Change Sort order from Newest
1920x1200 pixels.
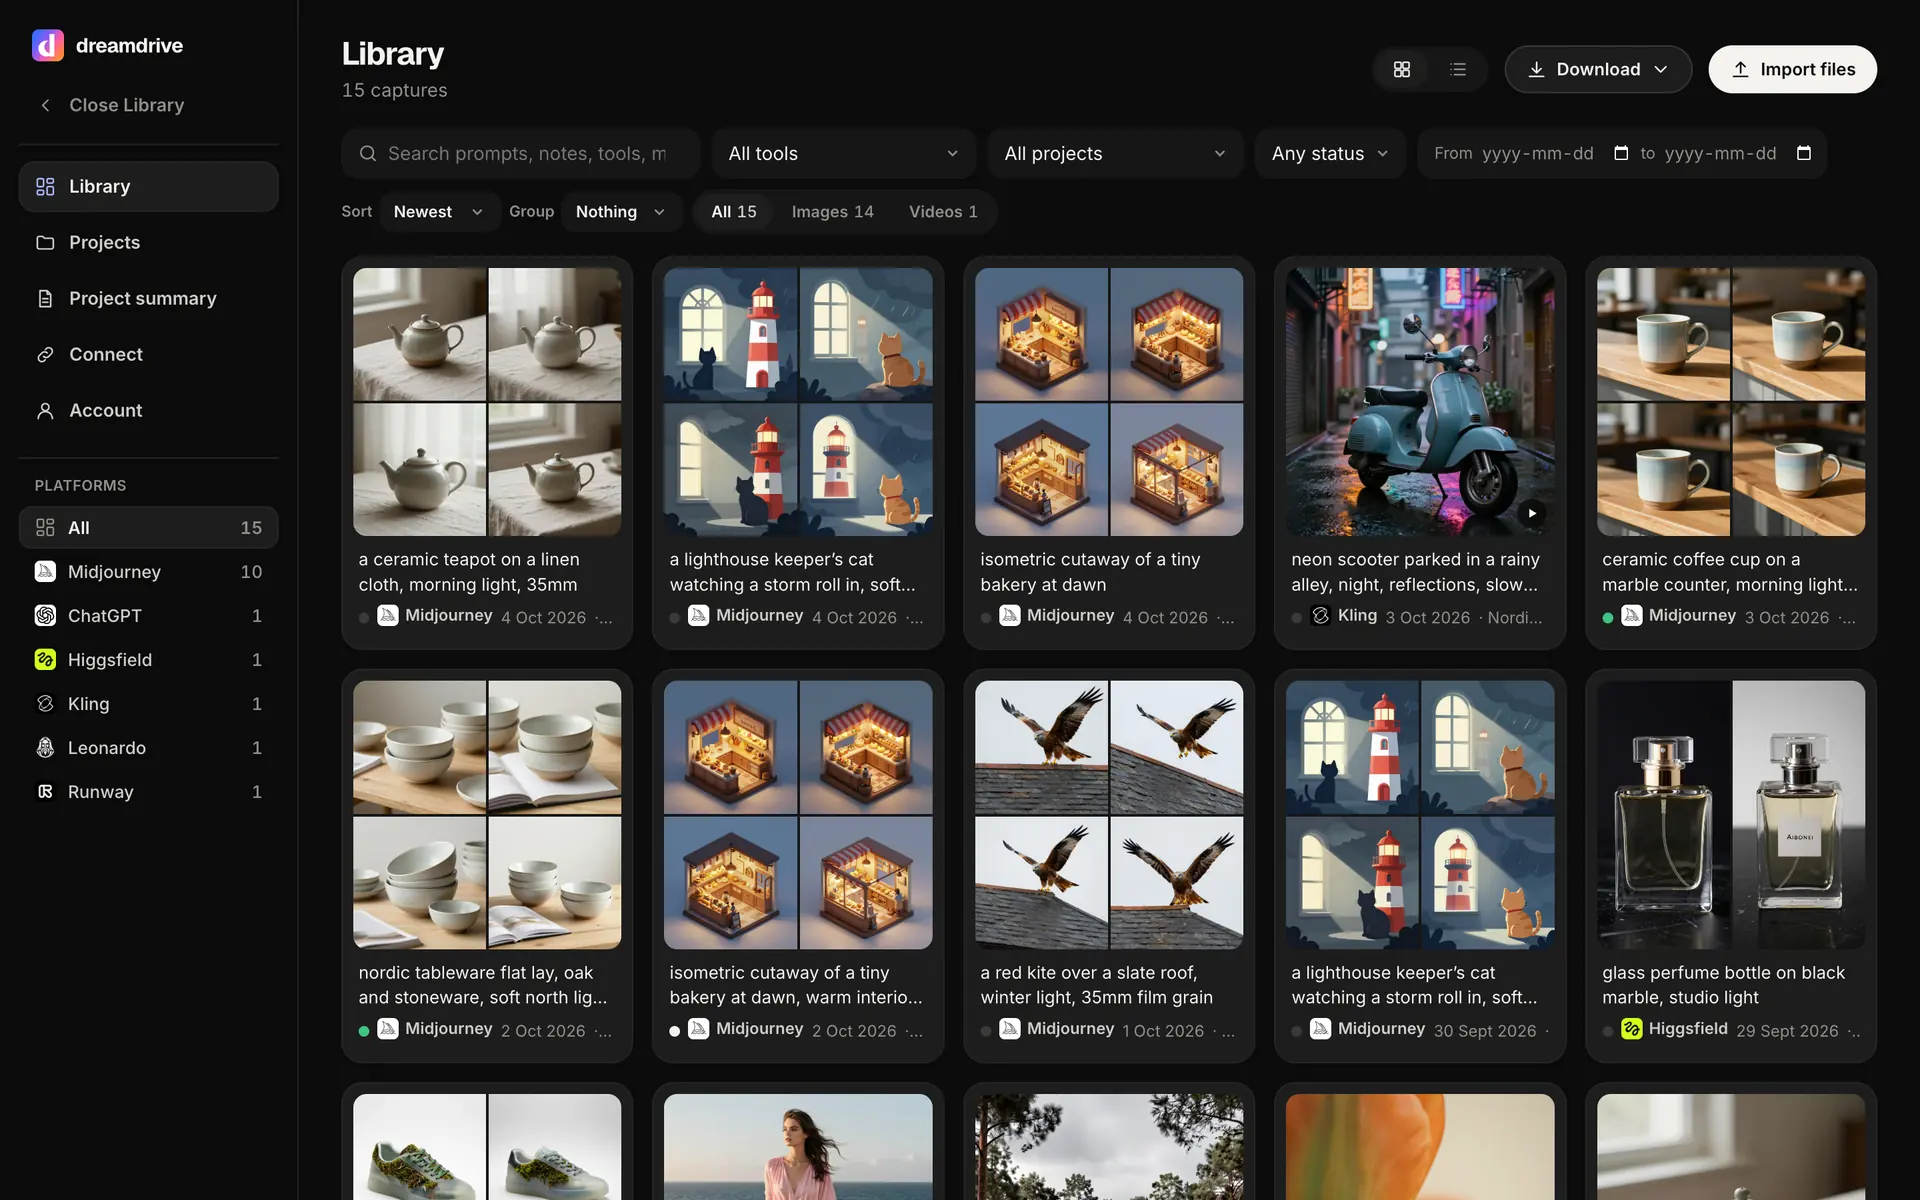(439, 212)
